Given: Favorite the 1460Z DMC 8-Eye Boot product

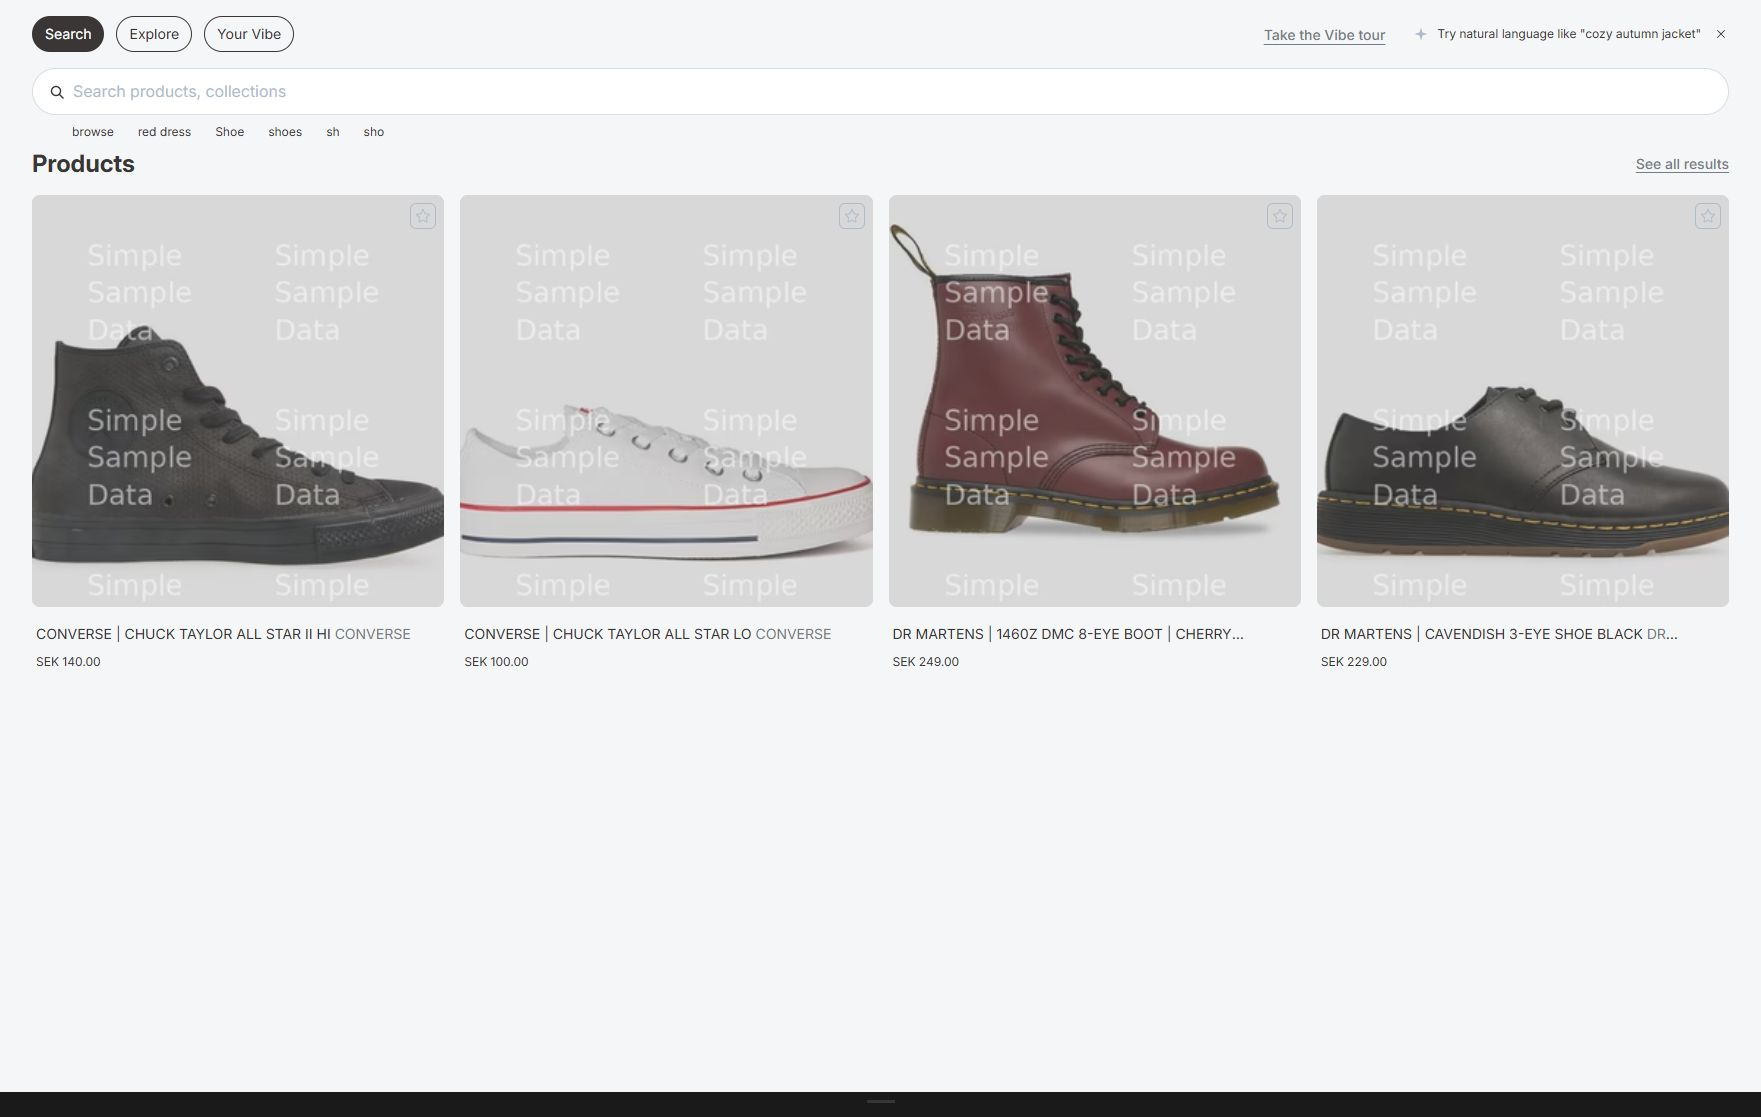Looking at the screenshot, I should coord(1280,216).
